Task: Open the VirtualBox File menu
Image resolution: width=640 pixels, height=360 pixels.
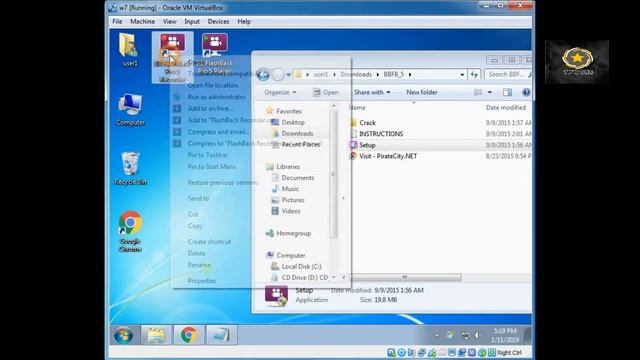Action: 117,22
